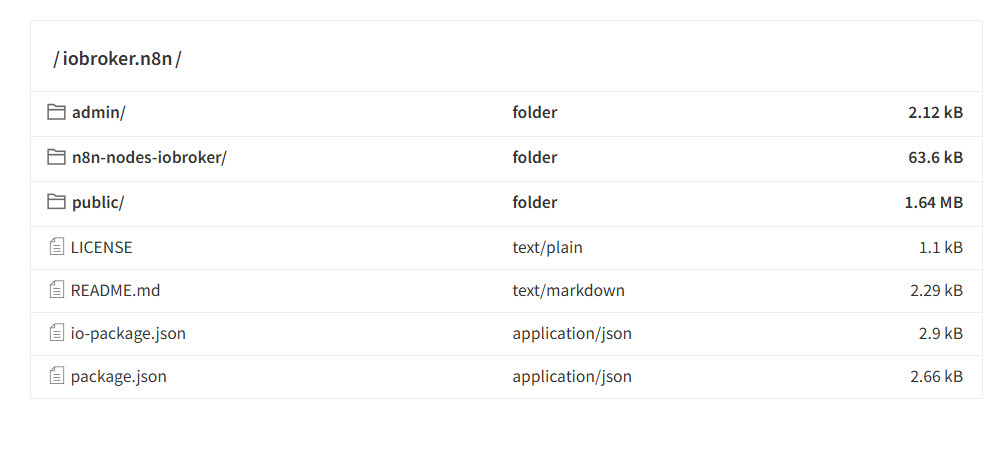The height and width of the screenshot is (464, 1001).
Task: Click the text/markdown type for README.md
Action: (x=568, y=290)
